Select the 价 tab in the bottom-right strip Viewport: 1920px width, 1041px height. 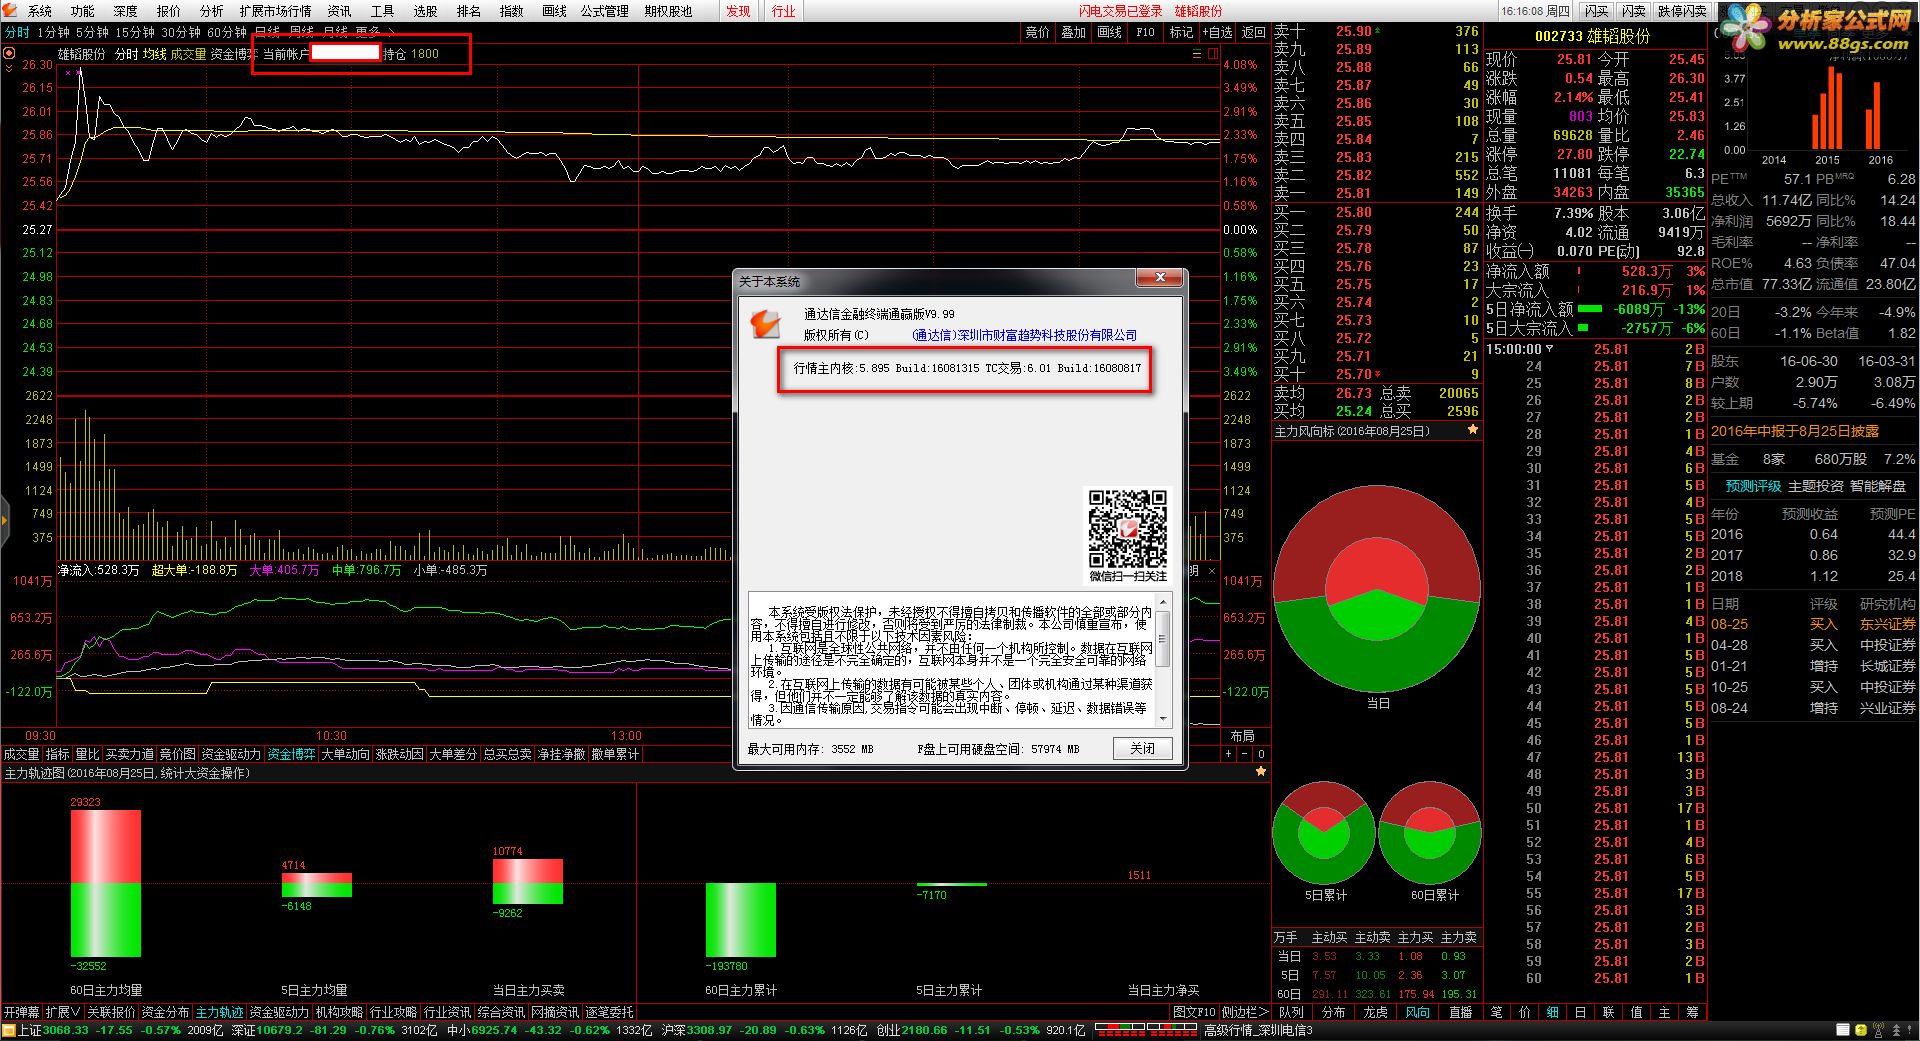tap(1524, 1013)
